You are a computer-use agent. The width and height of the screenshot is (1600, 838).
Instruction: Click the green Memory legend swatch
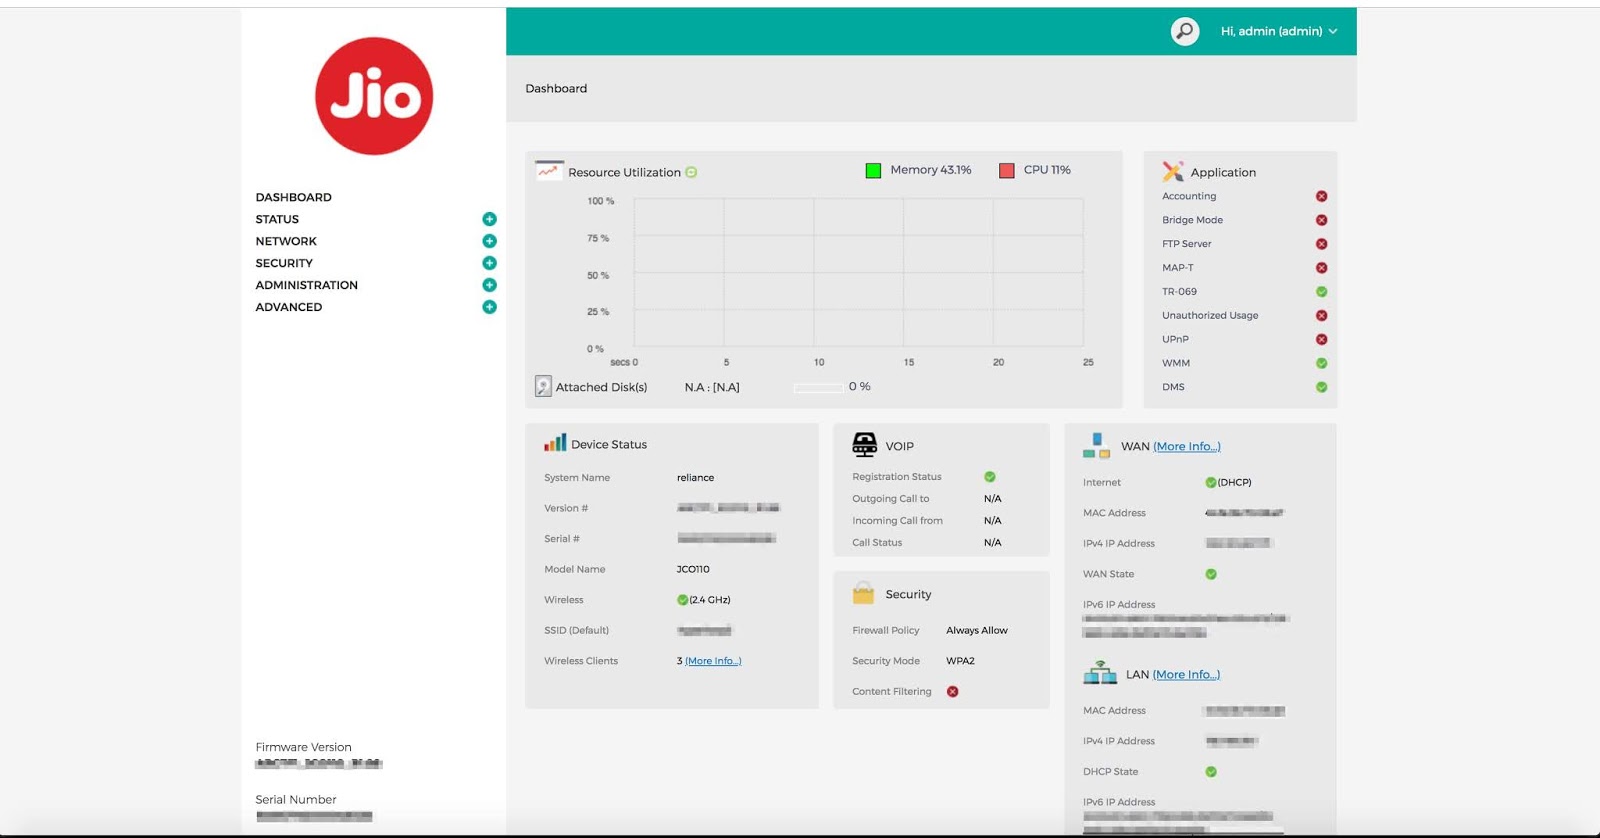pos(873,170)
